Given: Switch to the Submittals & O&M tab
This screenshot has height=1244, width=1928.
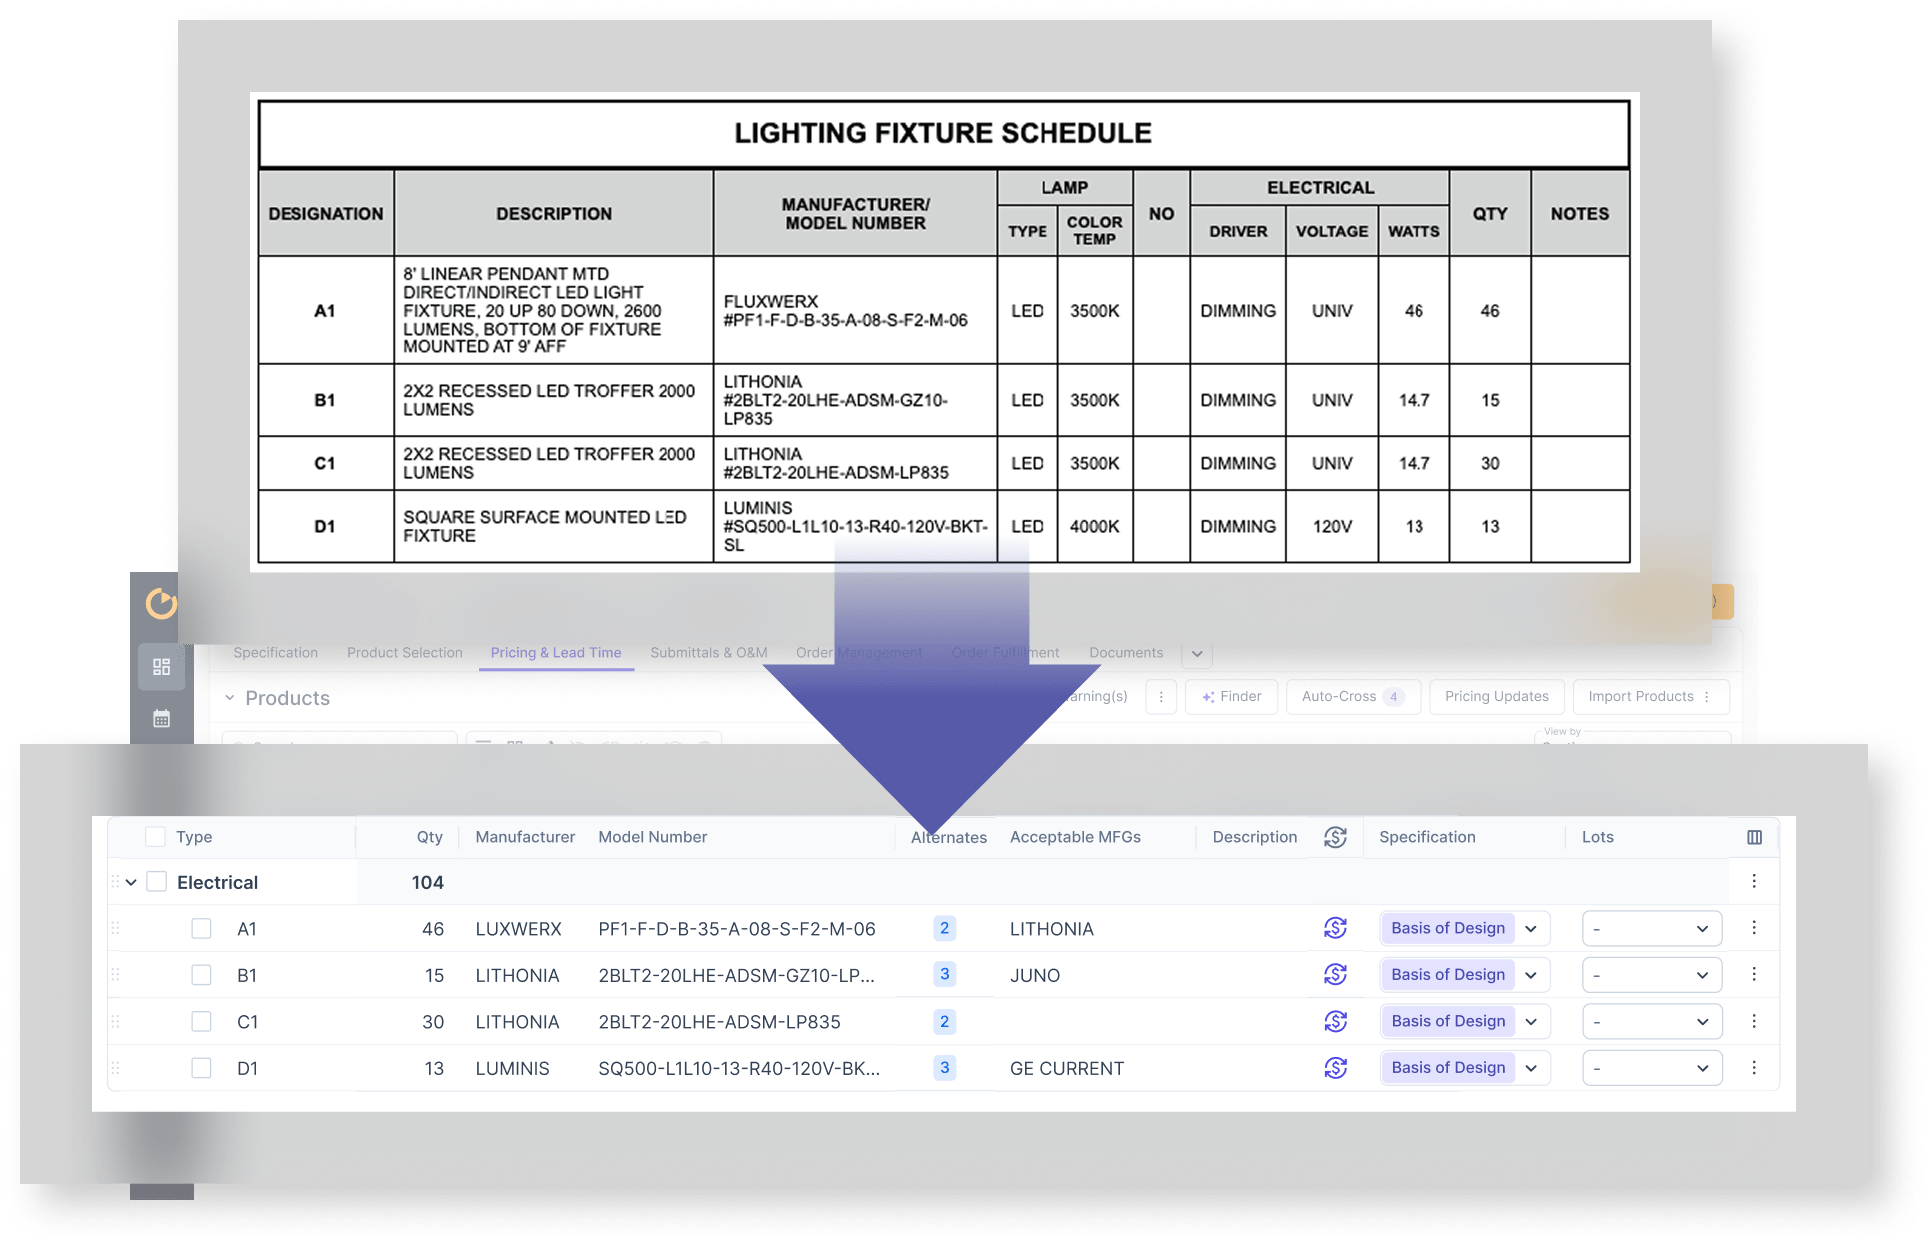Looking at the screenshot, I should [x=708, y=653].
